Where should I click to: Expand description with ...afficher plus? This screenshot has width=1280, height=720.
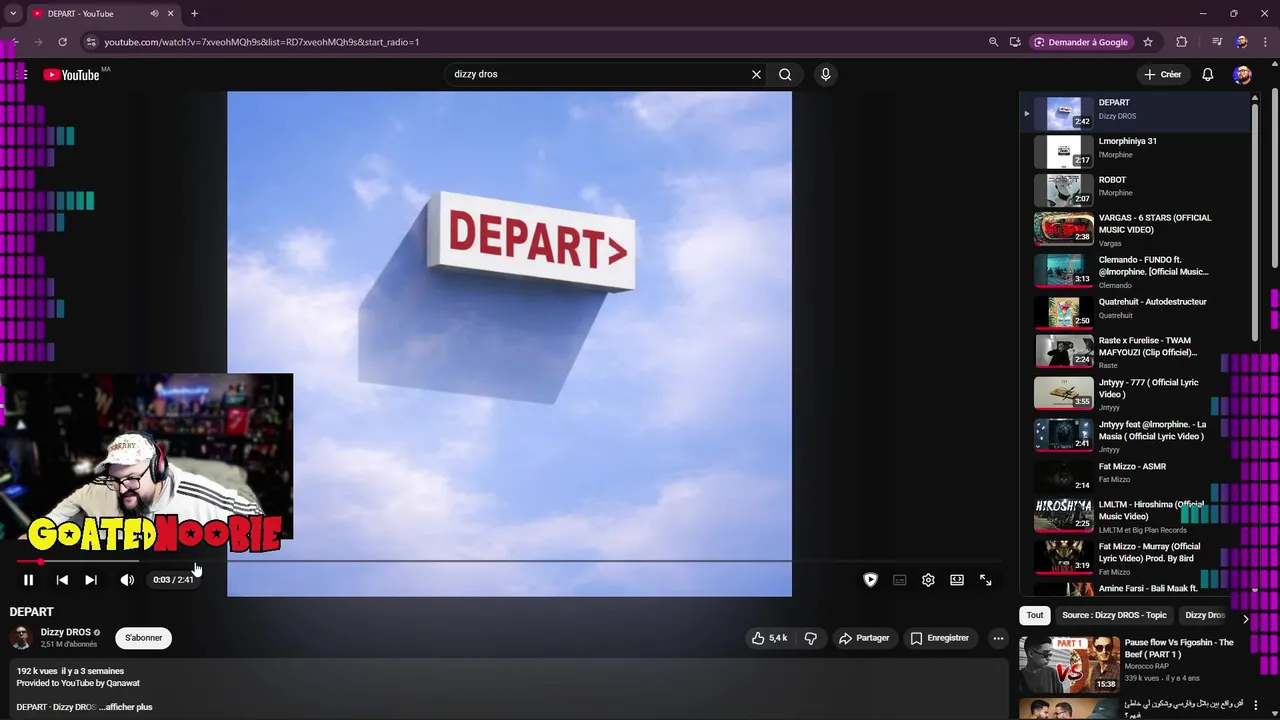tap(126, 707)
